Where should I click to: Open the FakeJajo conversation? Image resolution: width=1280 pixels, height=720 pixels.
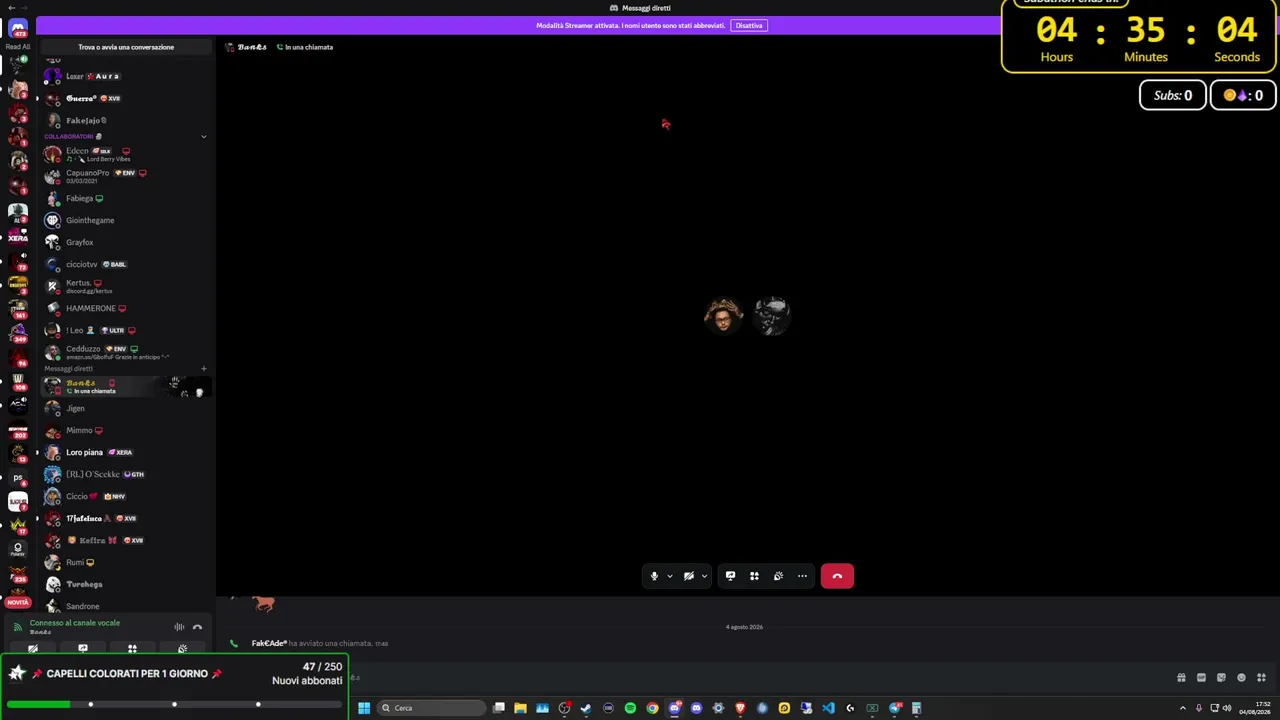coord(124,120)
